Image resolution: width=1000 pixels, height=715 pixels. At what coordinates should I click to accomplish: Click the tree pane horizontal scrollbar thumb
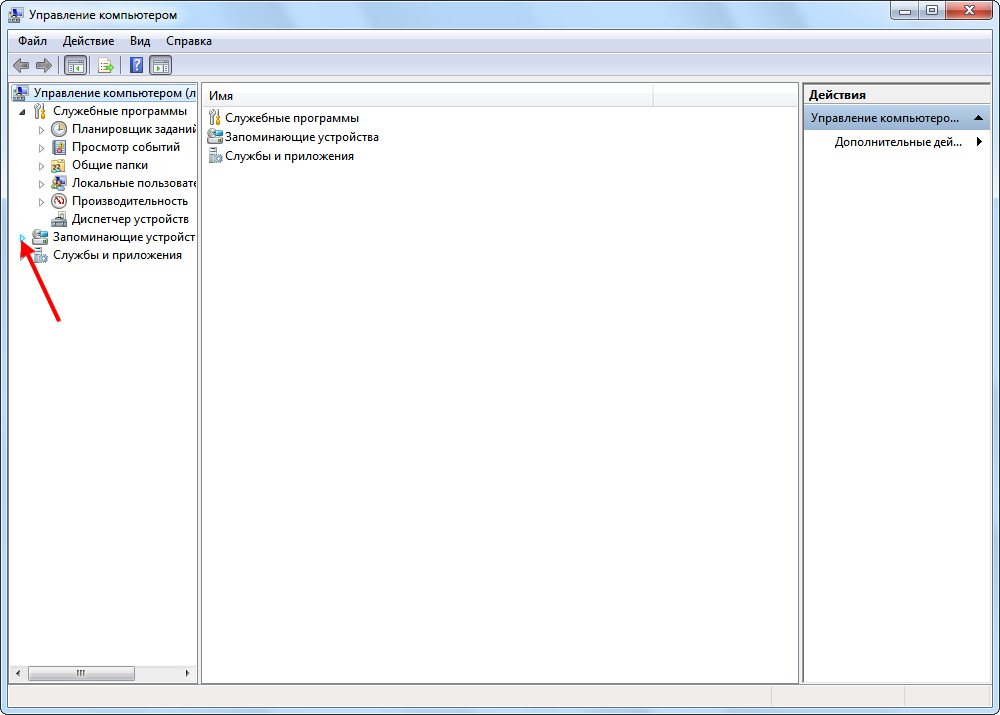(x=81, y=673)
